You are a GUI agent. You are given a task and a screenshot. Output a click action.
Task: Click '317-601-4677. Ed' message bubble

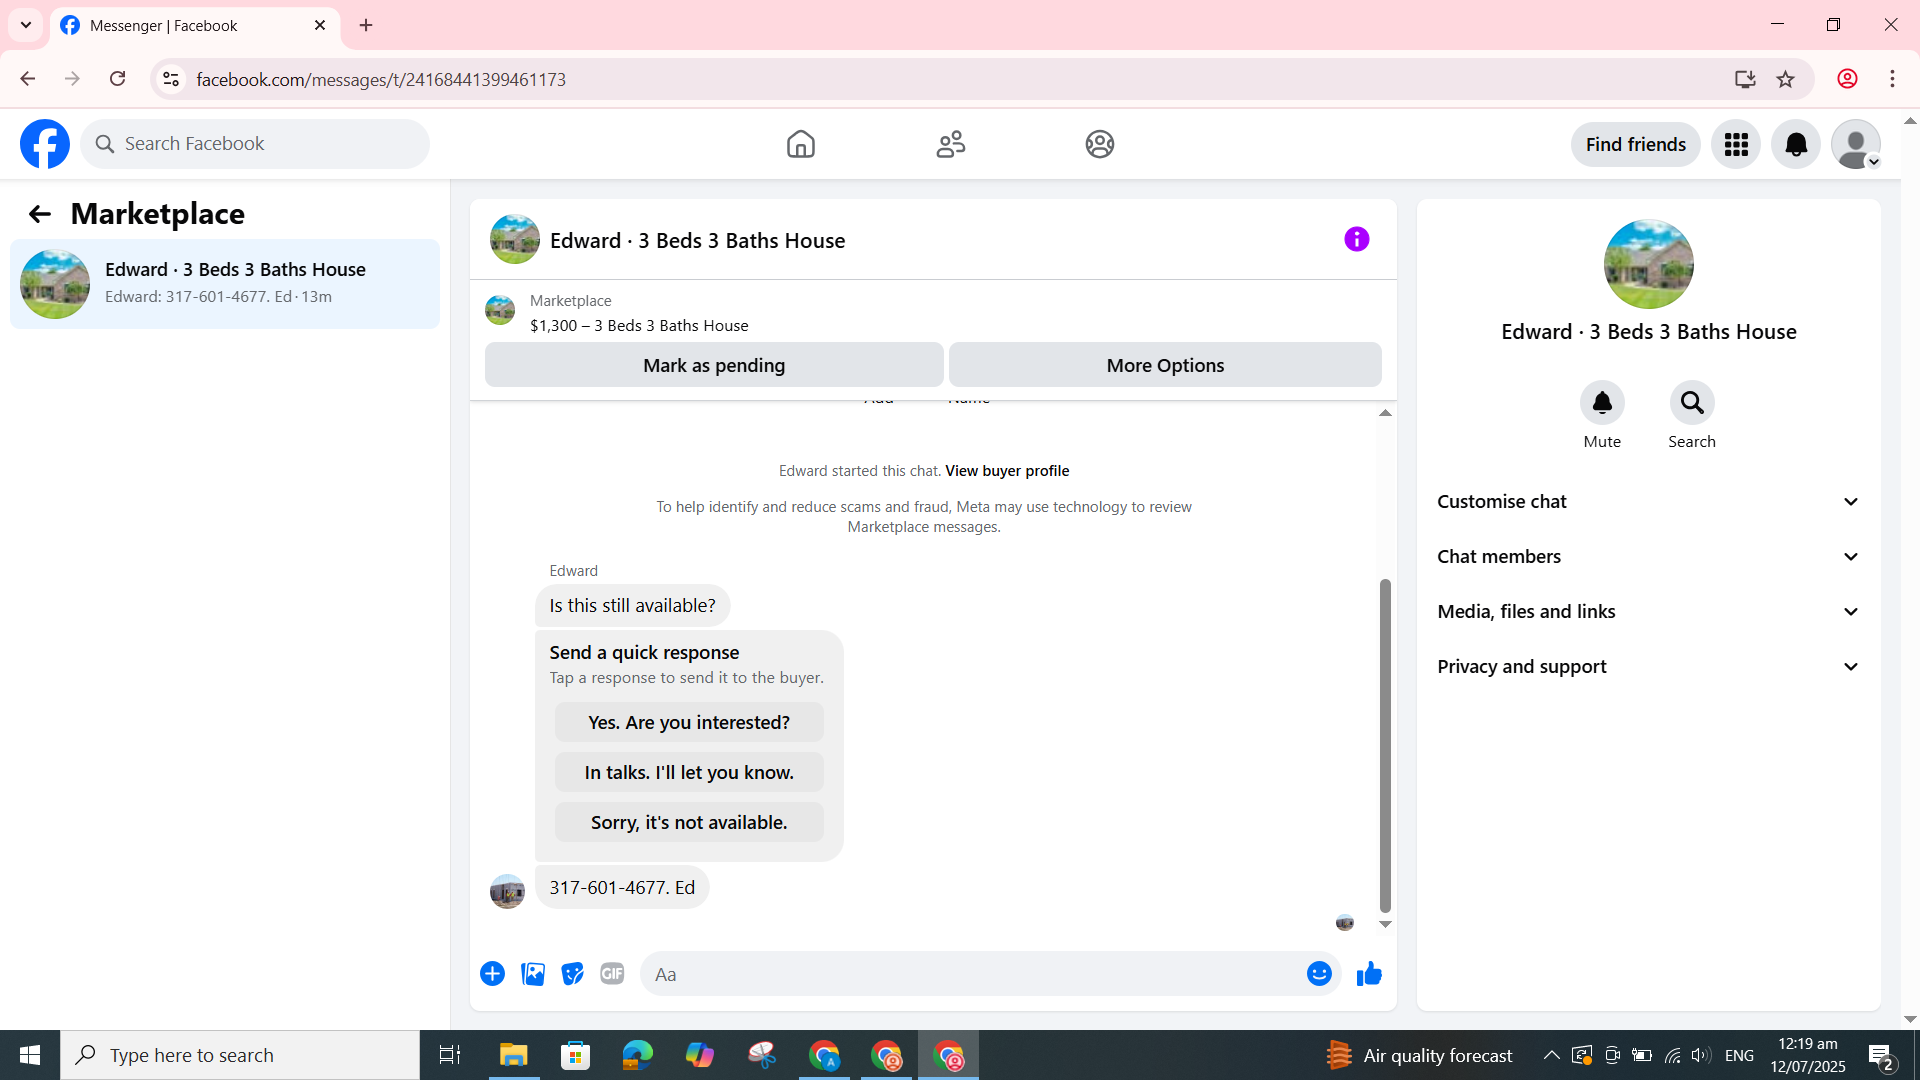pos(622,888)
